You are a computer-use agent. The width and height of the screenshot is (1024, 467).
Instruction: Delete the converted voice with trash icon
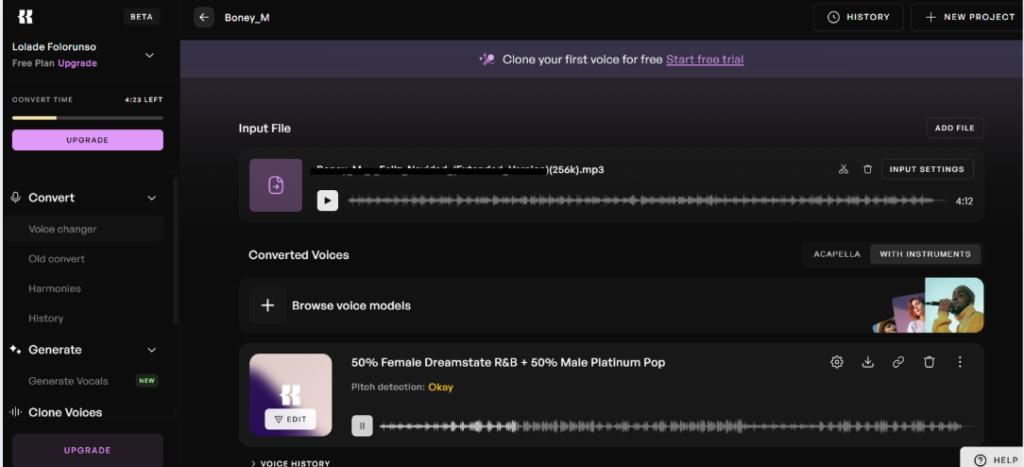pyautogui.click(x=929, y=362)
